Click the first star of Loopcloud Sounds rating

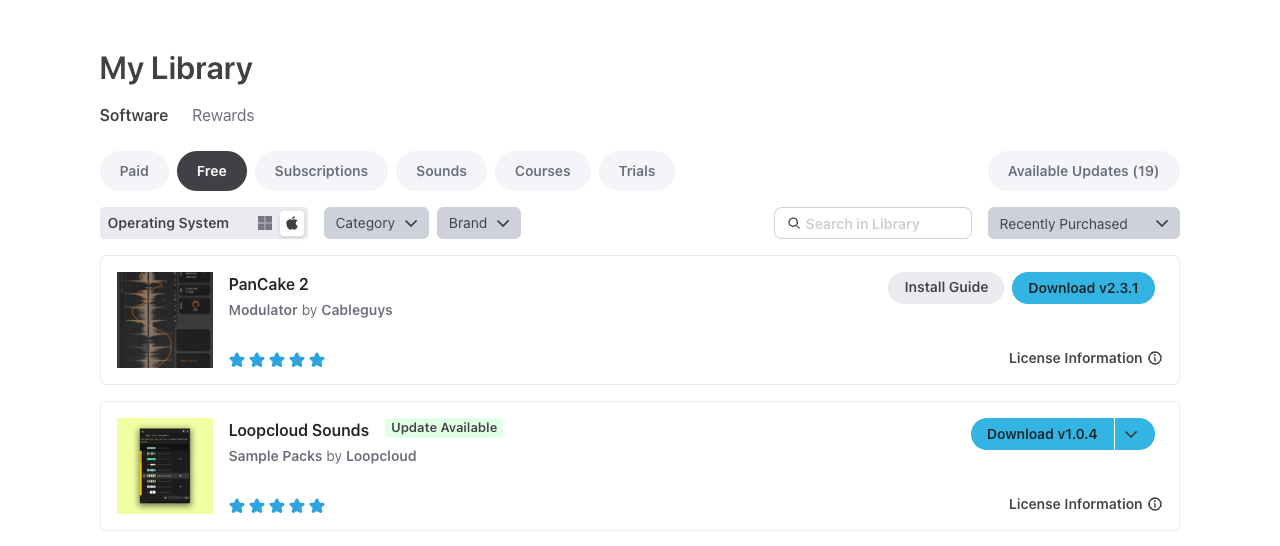coord(237,506)
